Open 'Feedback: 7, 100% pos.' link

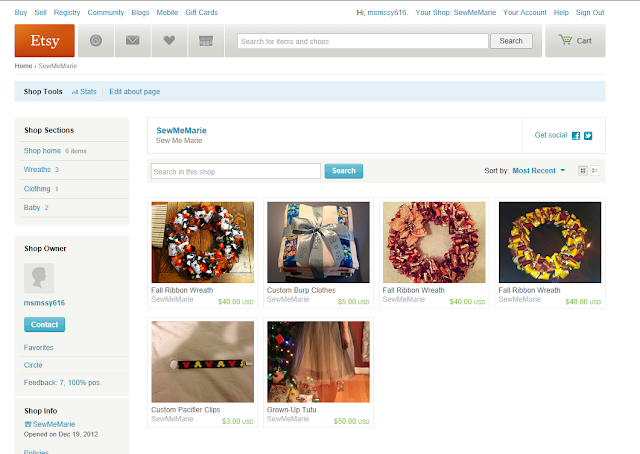coord(62,383)
